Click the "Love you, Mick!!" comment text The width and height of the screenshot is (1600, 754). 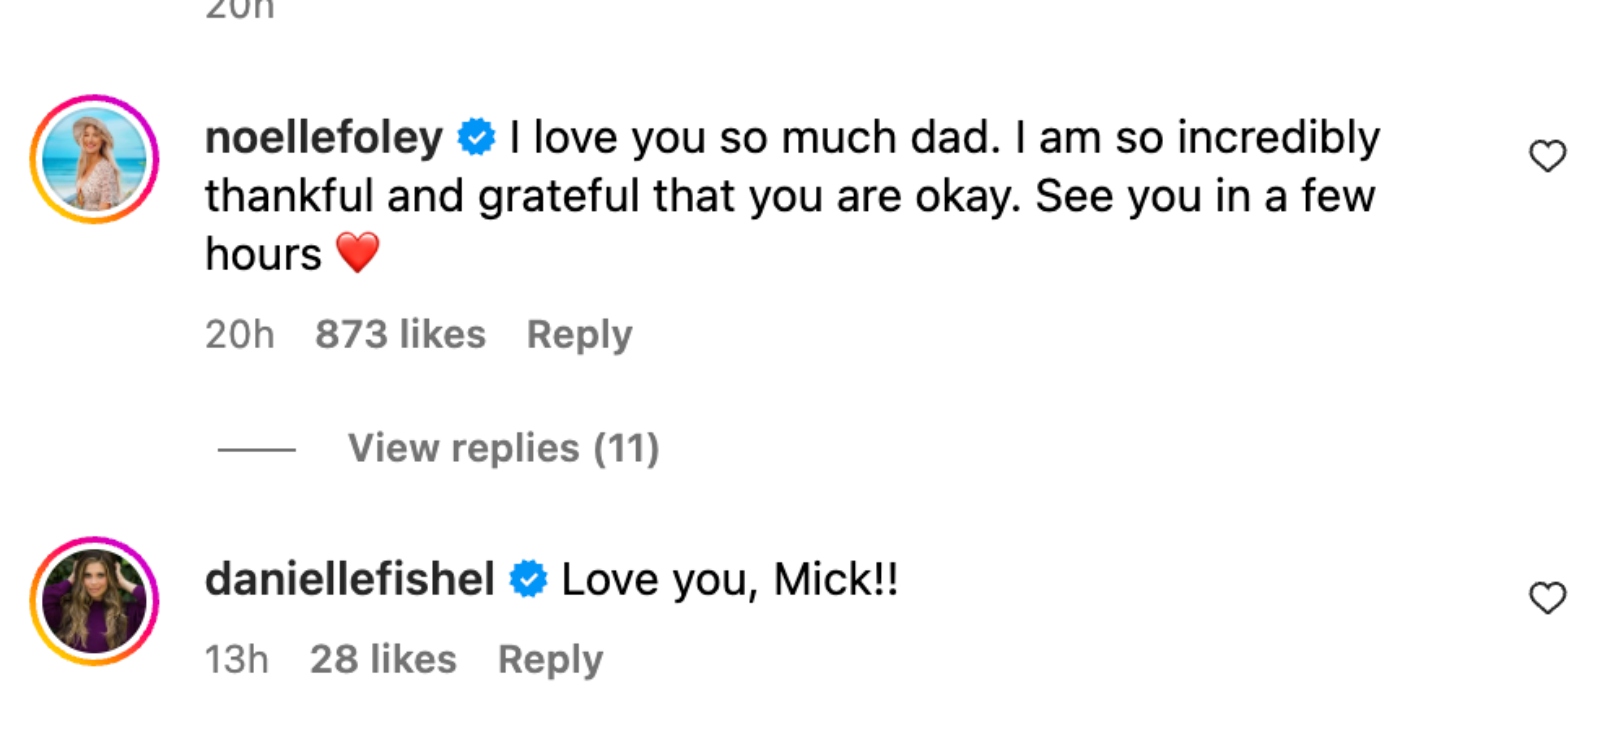click(x=730, y=580)
